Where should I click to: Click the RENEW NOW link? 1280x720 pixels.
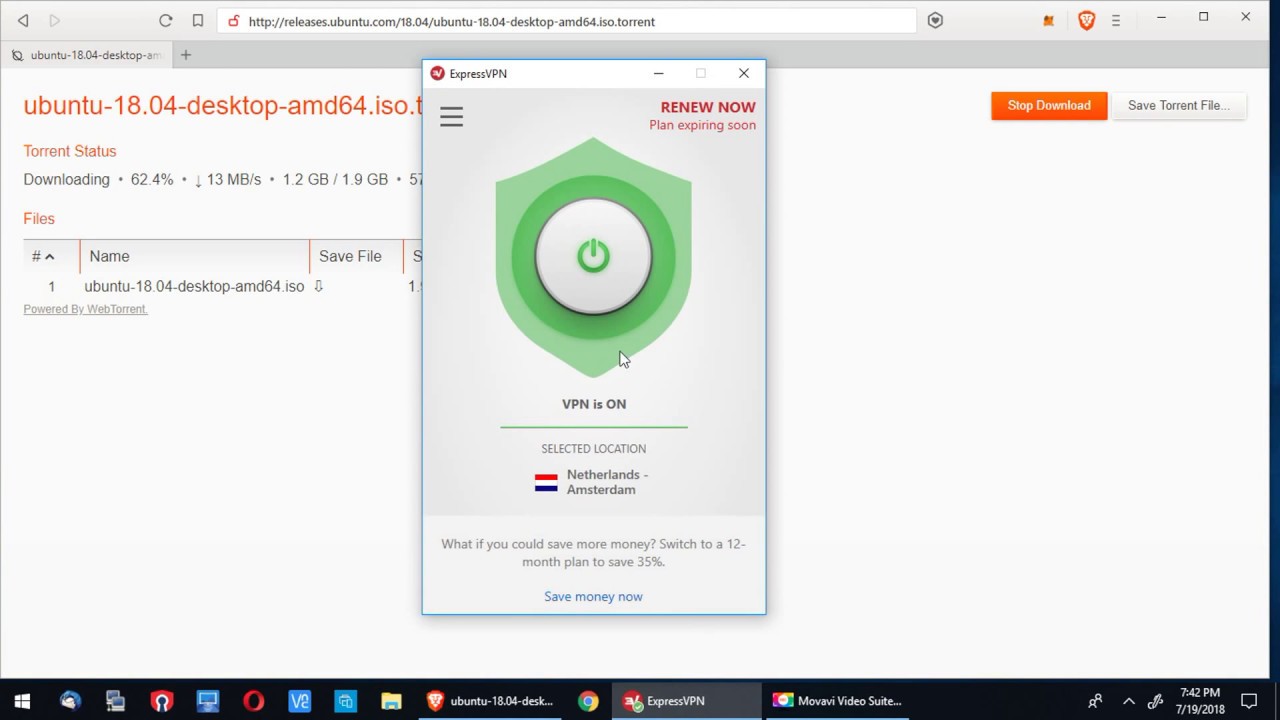(x=708, y=107)
